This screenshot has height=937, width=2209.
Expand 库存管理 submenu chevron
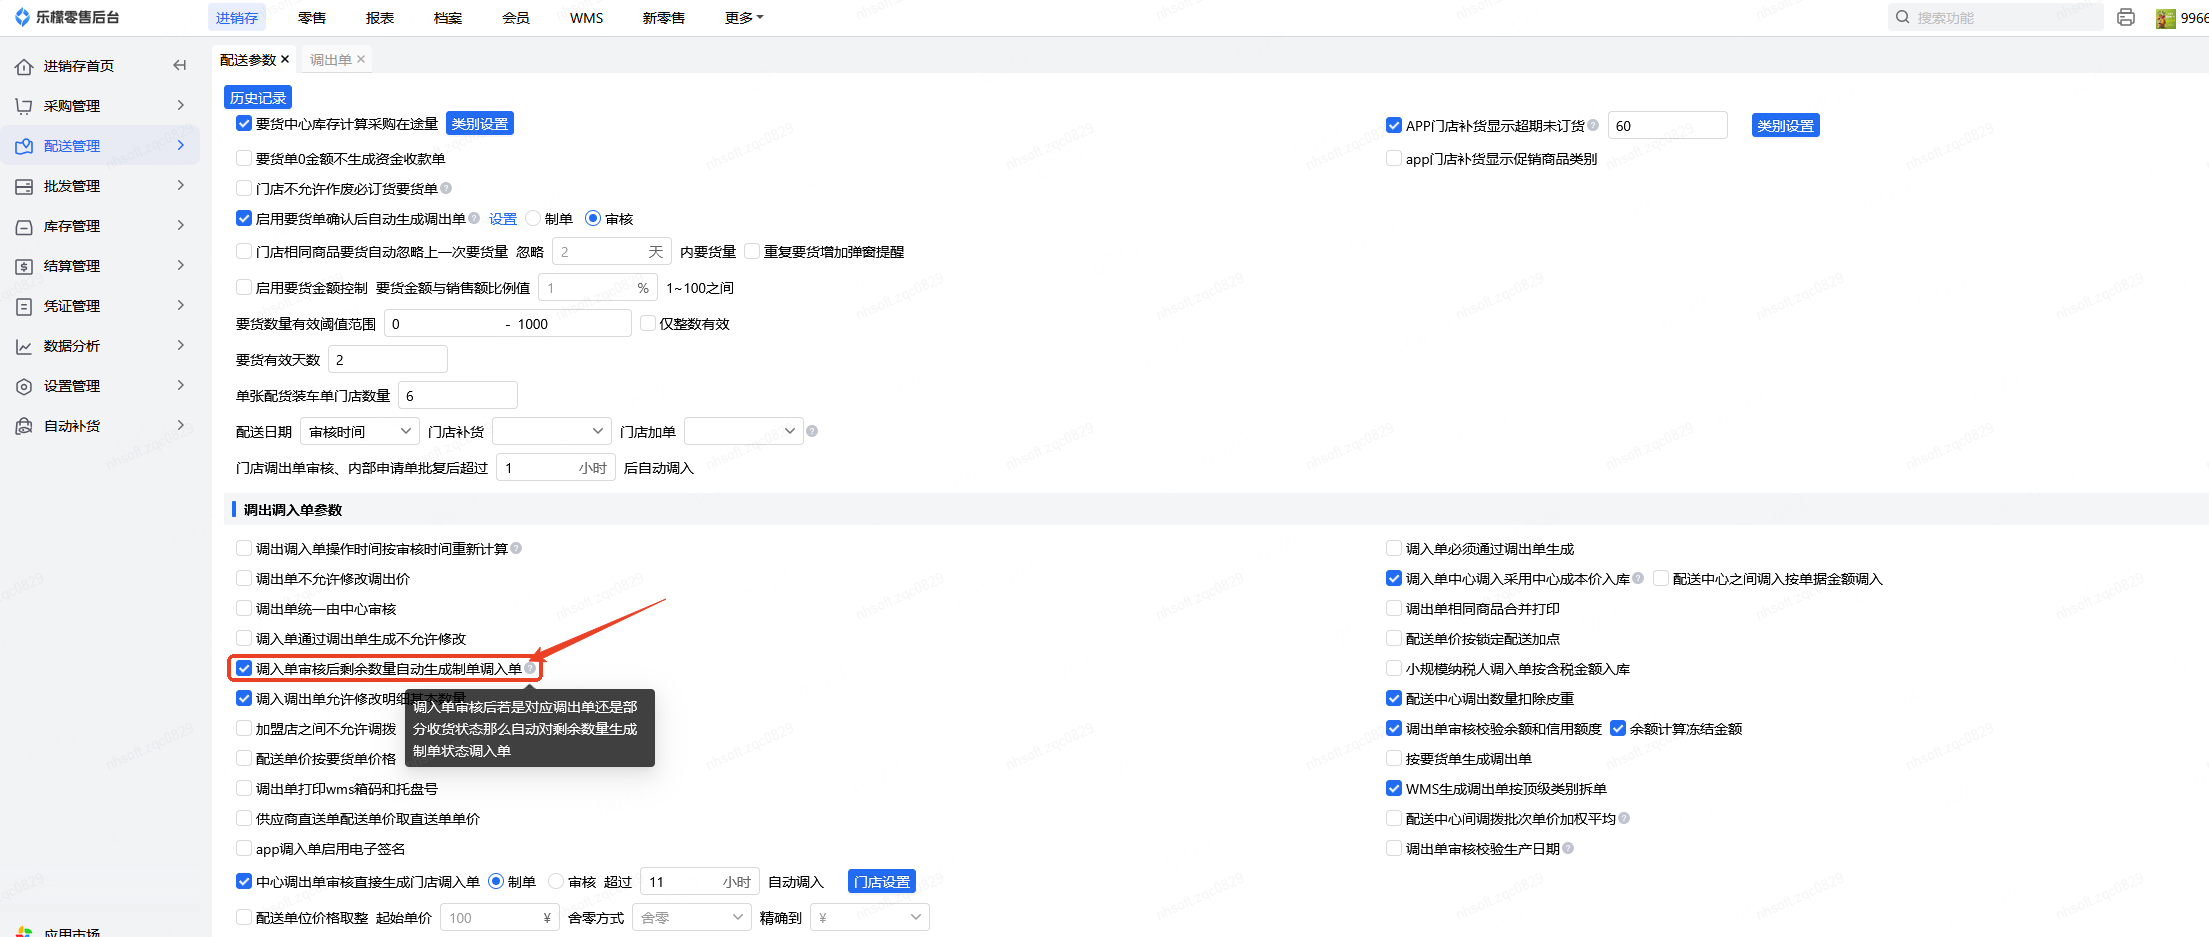(181, 225)
